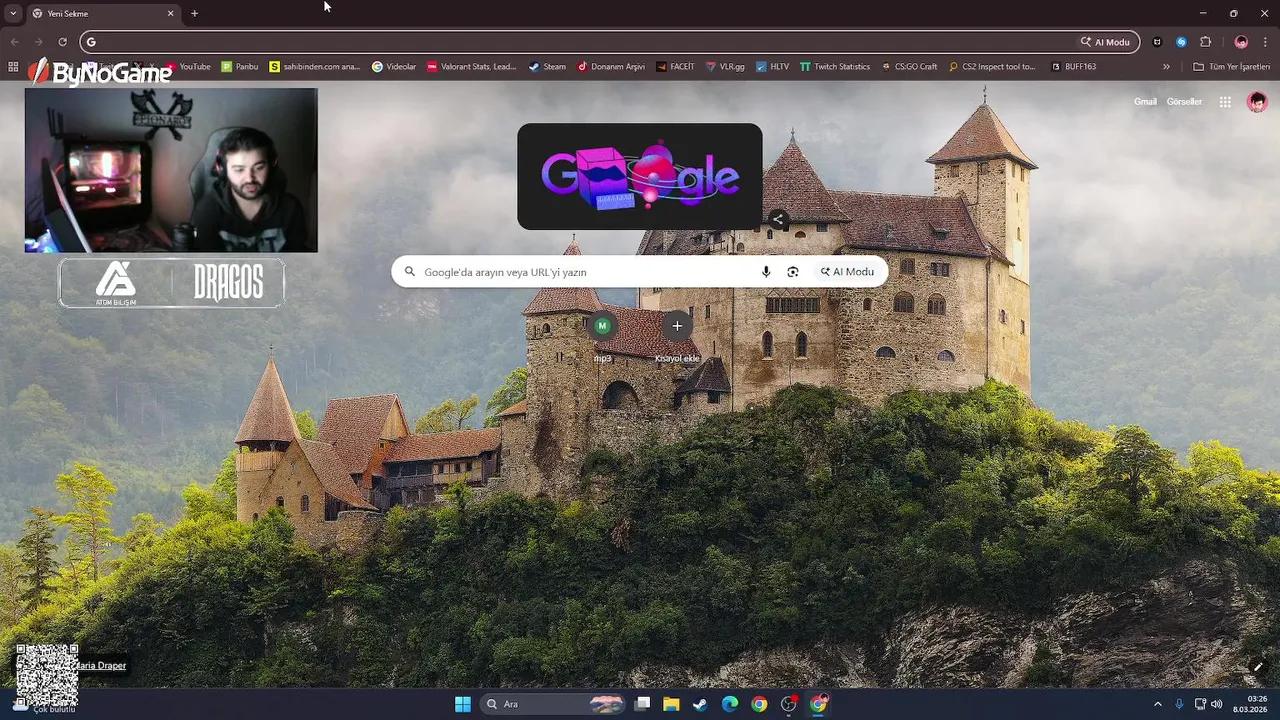The width and height of the screenshot is (1280, 720).
Task: Open OBS Studio from the taskbar
Action: point(789,704)
